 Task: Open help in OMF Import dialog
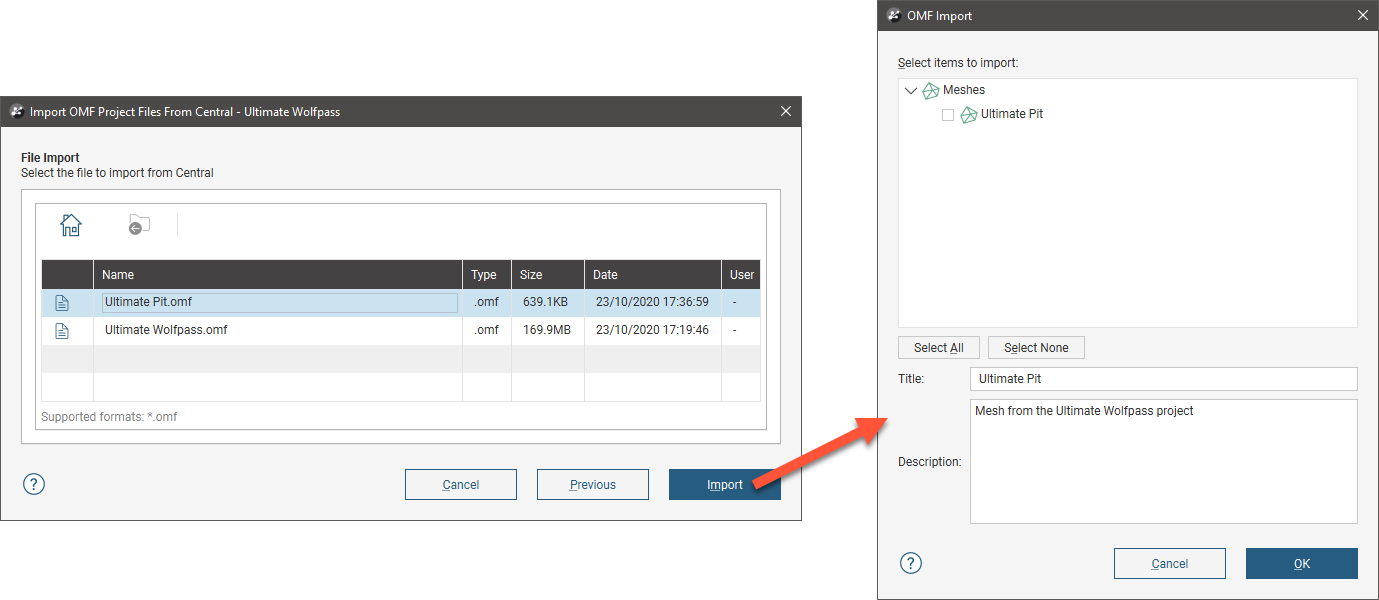[910, 563]
